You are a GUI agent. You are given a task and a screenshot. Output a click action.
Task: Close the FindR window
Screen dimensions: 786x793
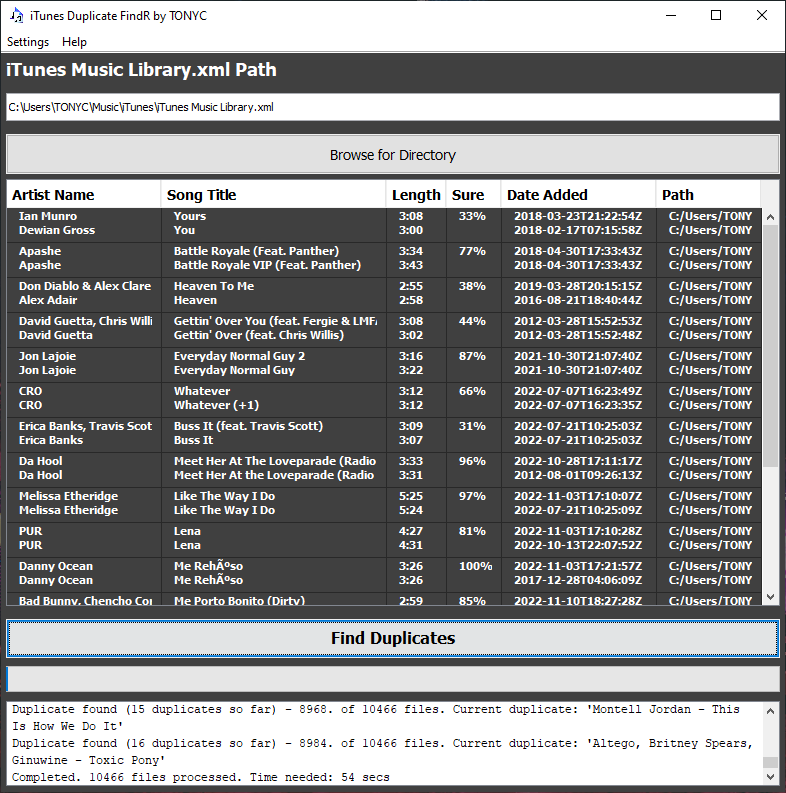[762, 16]
